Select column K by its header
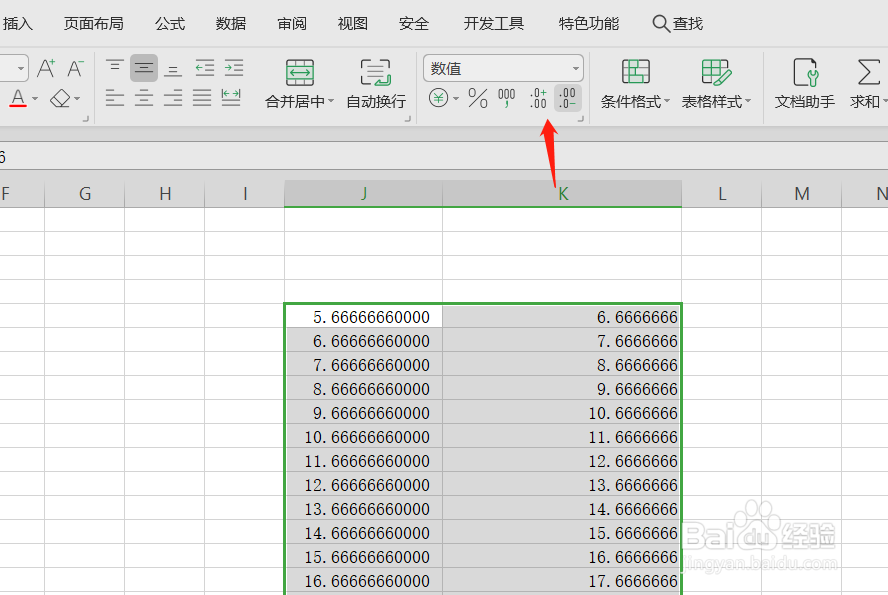This screenshot has width=888, height=595. point(562,192)
